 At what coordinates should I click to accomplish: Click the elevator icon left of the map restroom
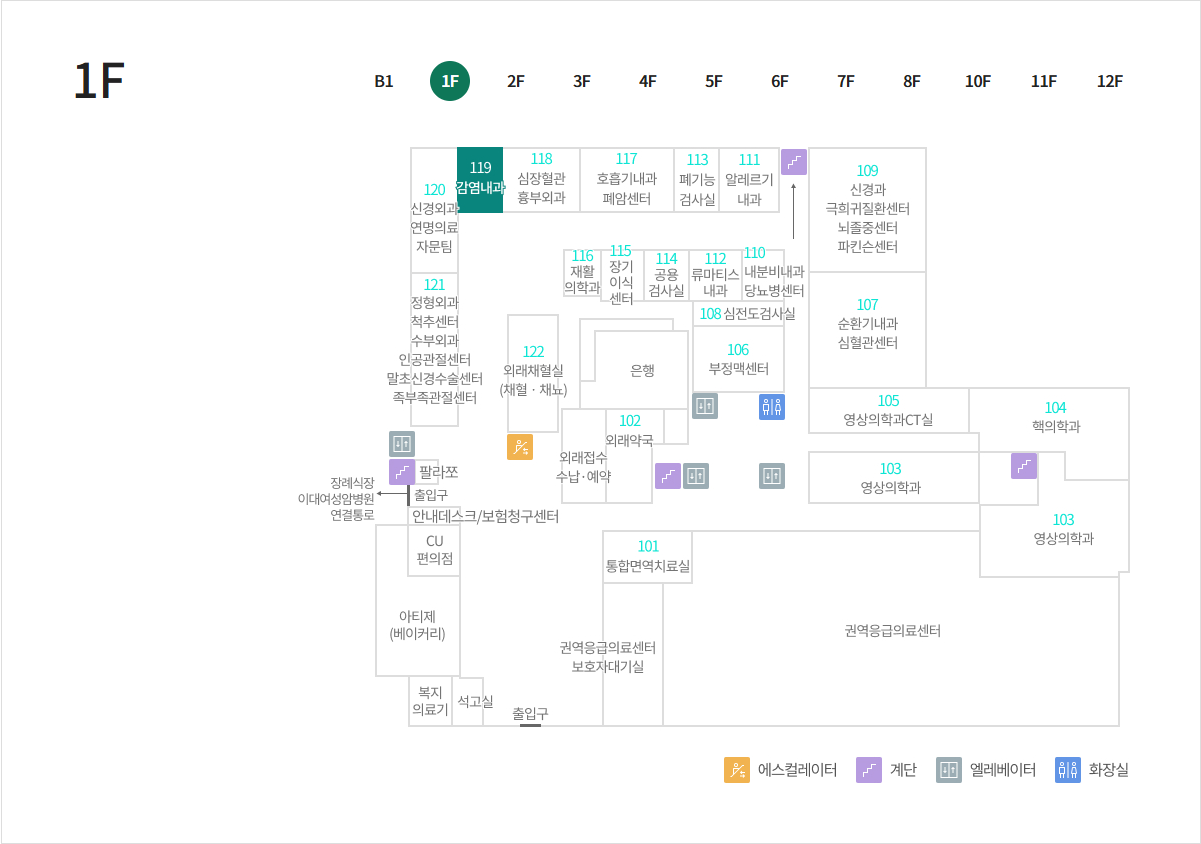tap(705, 406)
